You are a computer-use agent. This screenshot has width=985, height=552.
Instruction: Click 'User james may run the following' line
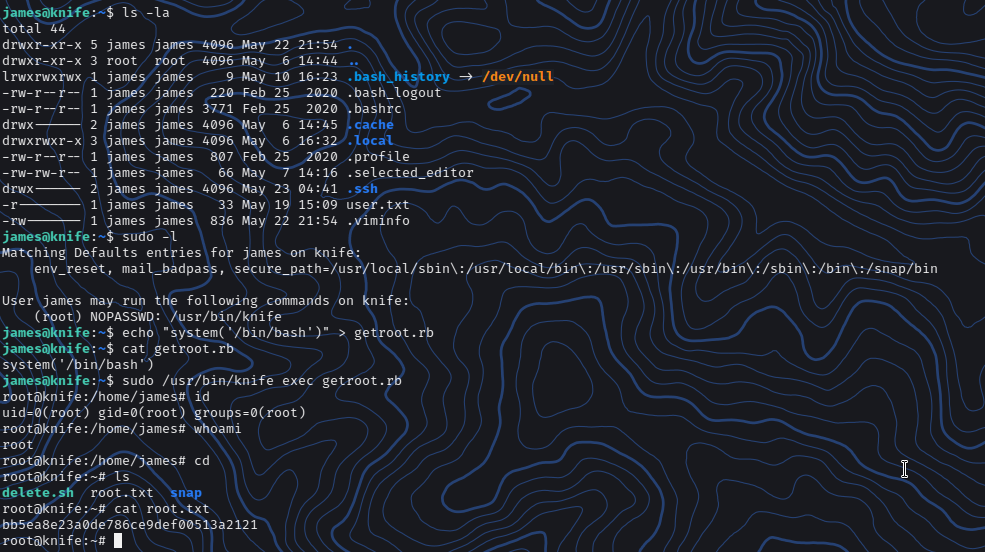pyautogui.click(x=205, y=301)
